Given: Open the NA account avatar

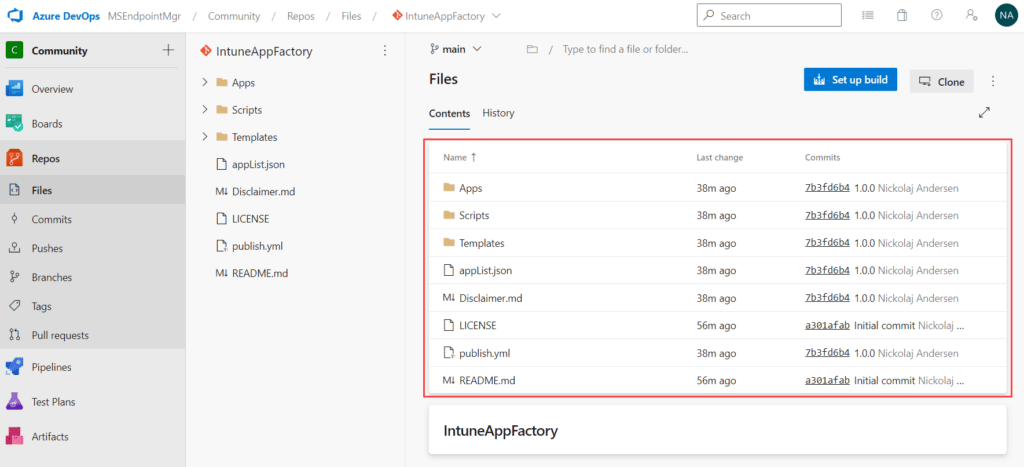Looking at the screenshot, I should tap(1005, 16).
